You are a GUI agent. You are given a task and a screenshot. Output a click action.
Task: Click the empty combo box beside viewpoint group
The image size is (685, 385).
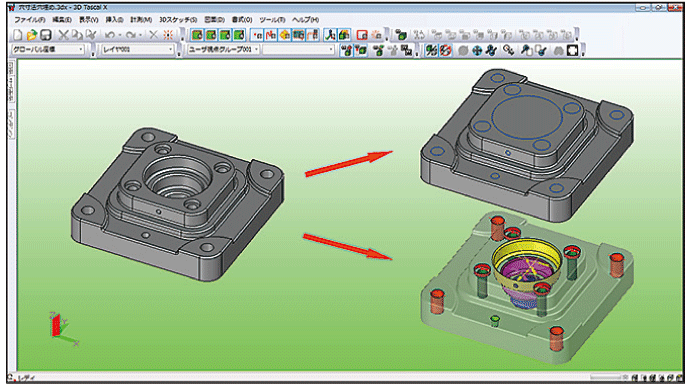click(298, 50)
